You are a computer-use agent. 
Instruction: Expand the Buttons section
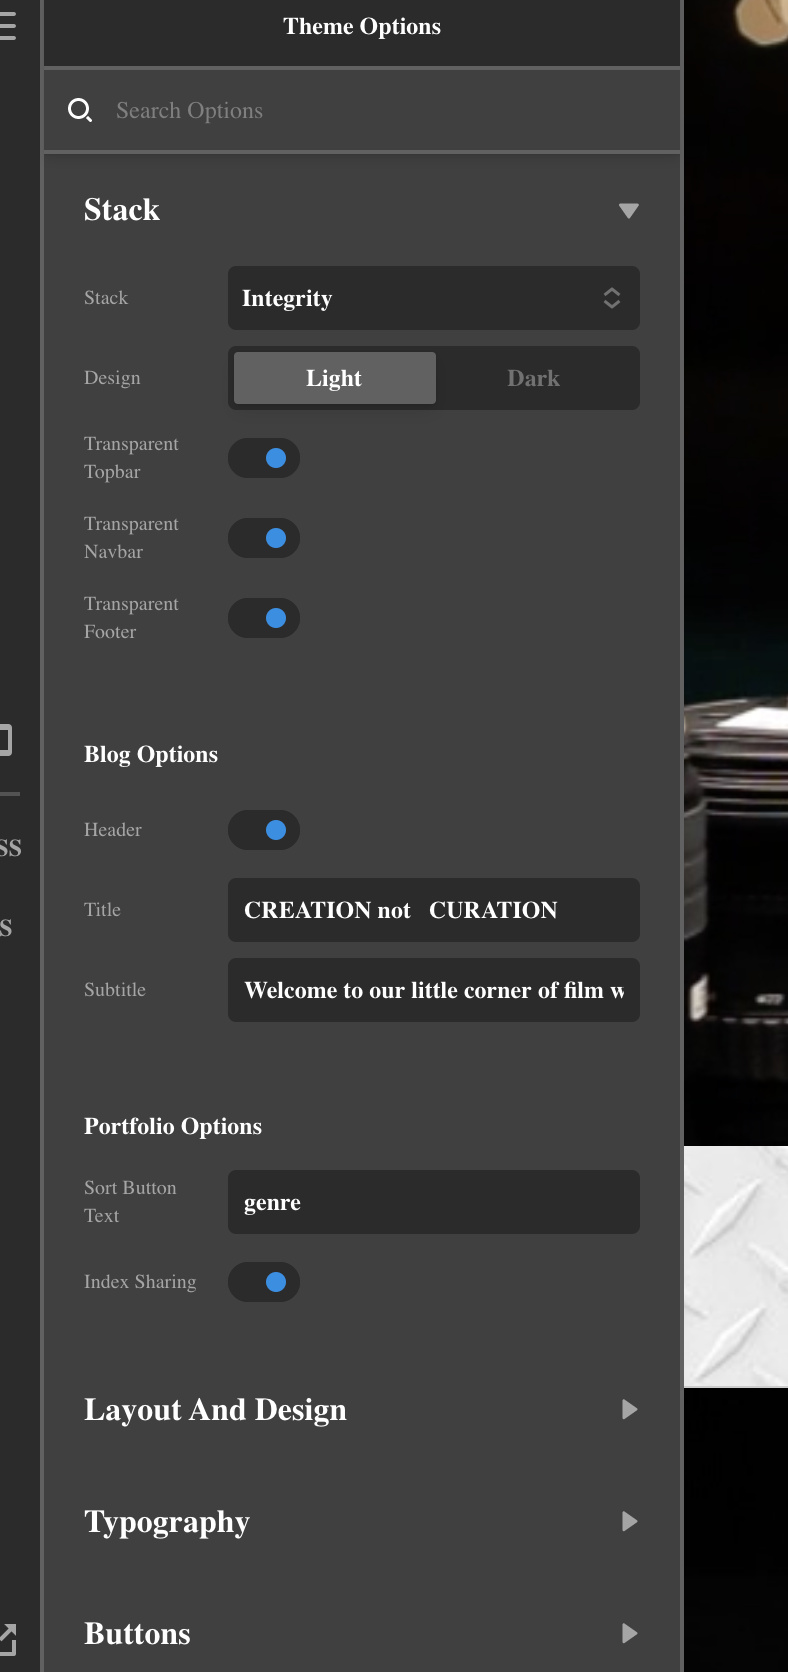629,1634
